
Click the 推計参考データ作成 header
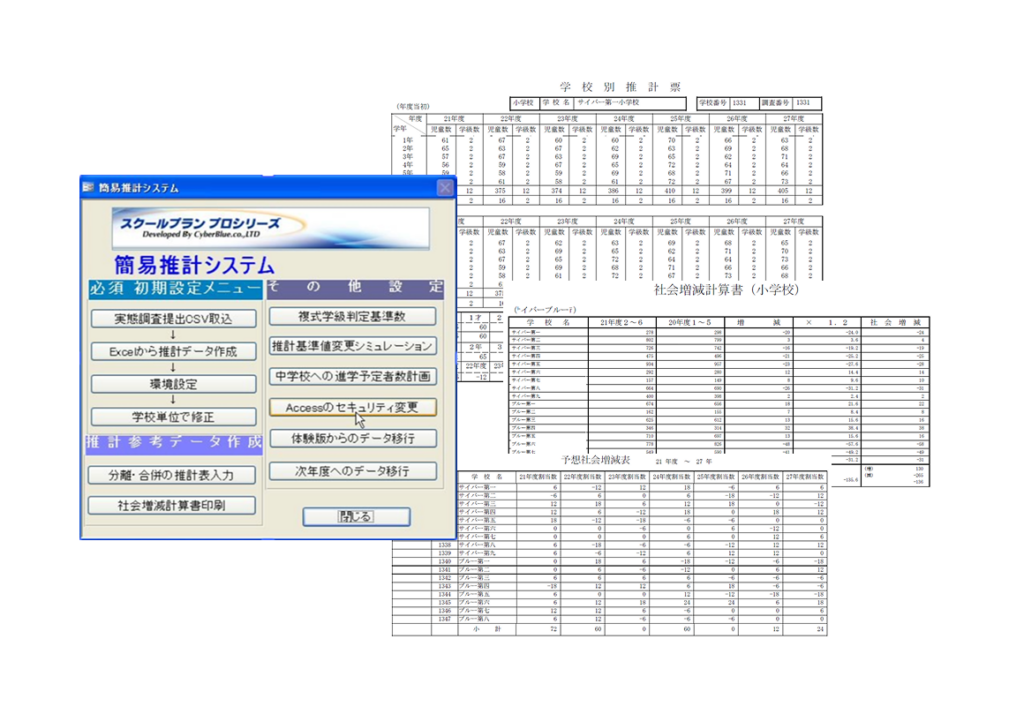click(174, 443)
